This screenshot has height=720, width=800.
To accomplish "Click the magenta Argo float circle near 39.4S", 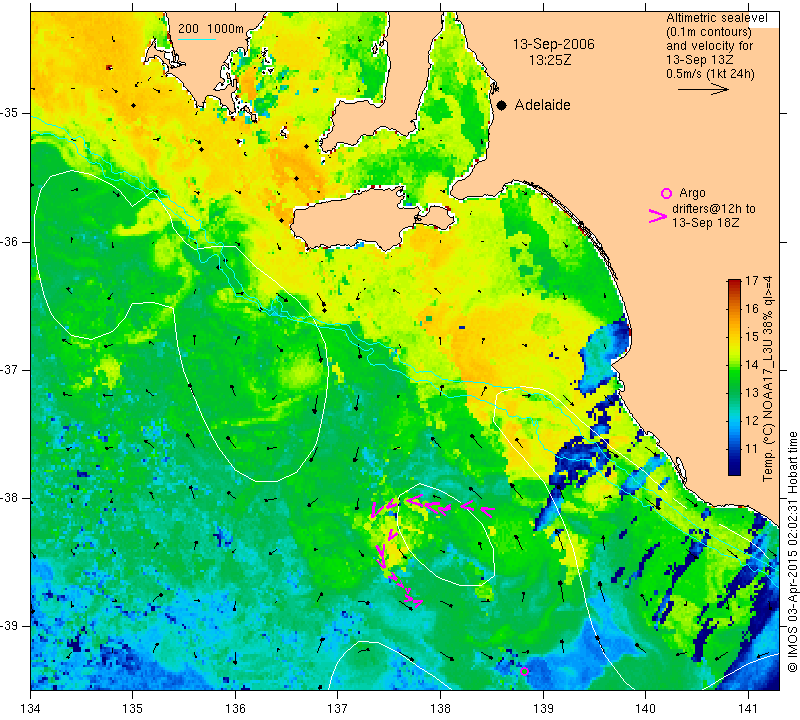I will (524, 671).
